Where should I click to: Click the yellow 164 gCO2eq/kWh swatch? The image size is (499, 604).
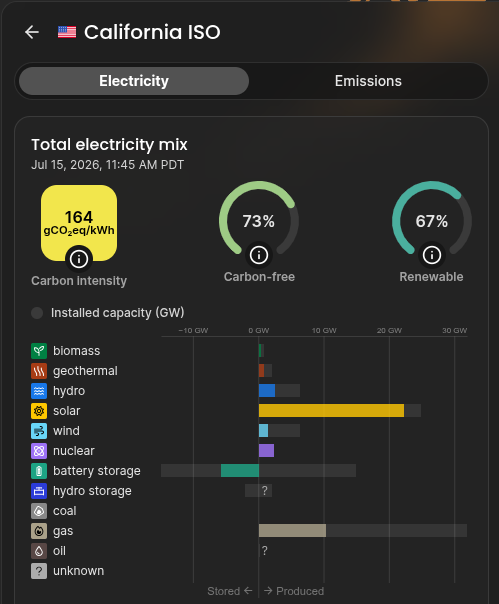pyautogui.click(x=79, y=223)
